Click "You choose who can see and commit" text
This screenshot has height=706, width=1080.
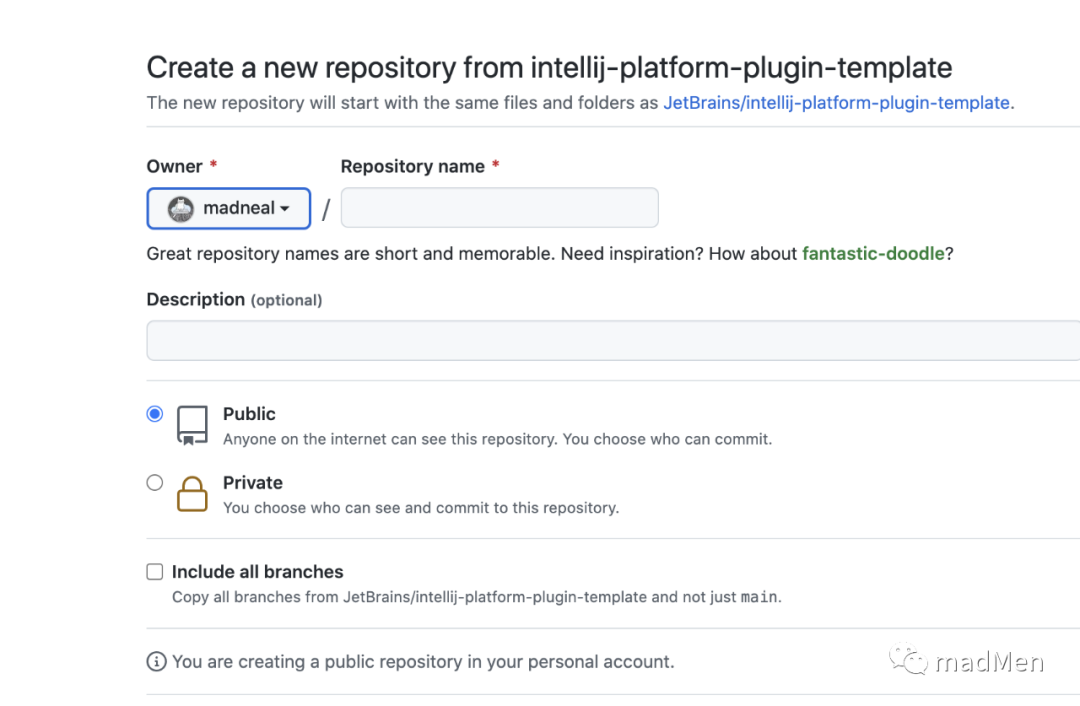coord(421,508)
